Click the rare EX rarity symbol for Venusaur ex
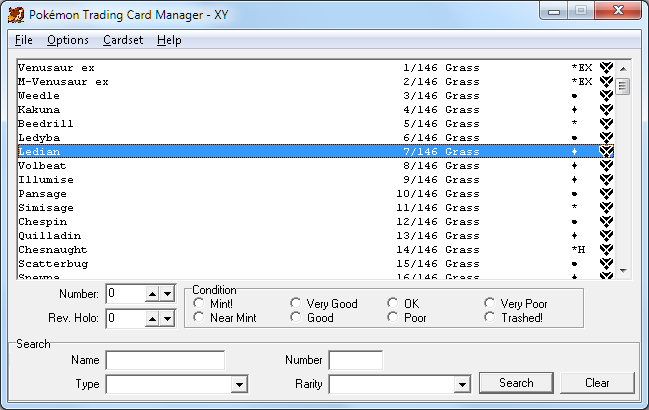This screenshot has width=649, height=410. click(x=582, y=68)
